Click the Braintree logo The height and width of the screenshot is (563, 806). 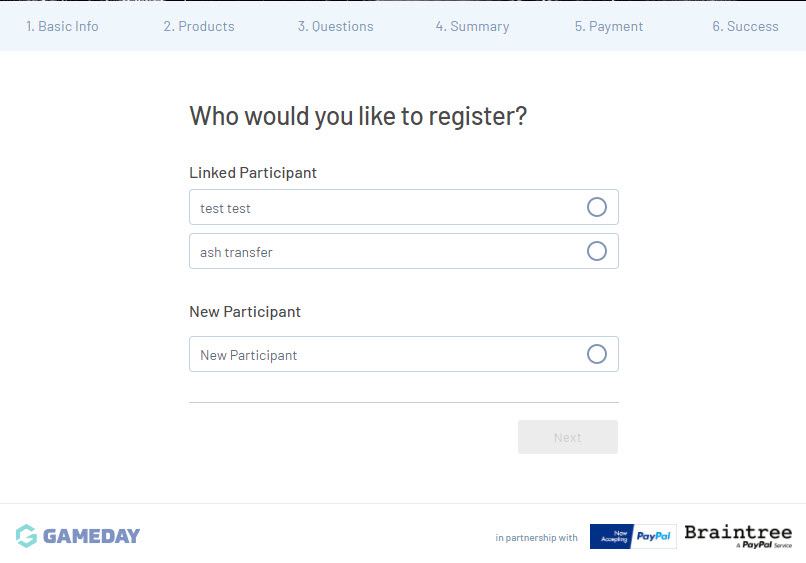pos(738,536)
